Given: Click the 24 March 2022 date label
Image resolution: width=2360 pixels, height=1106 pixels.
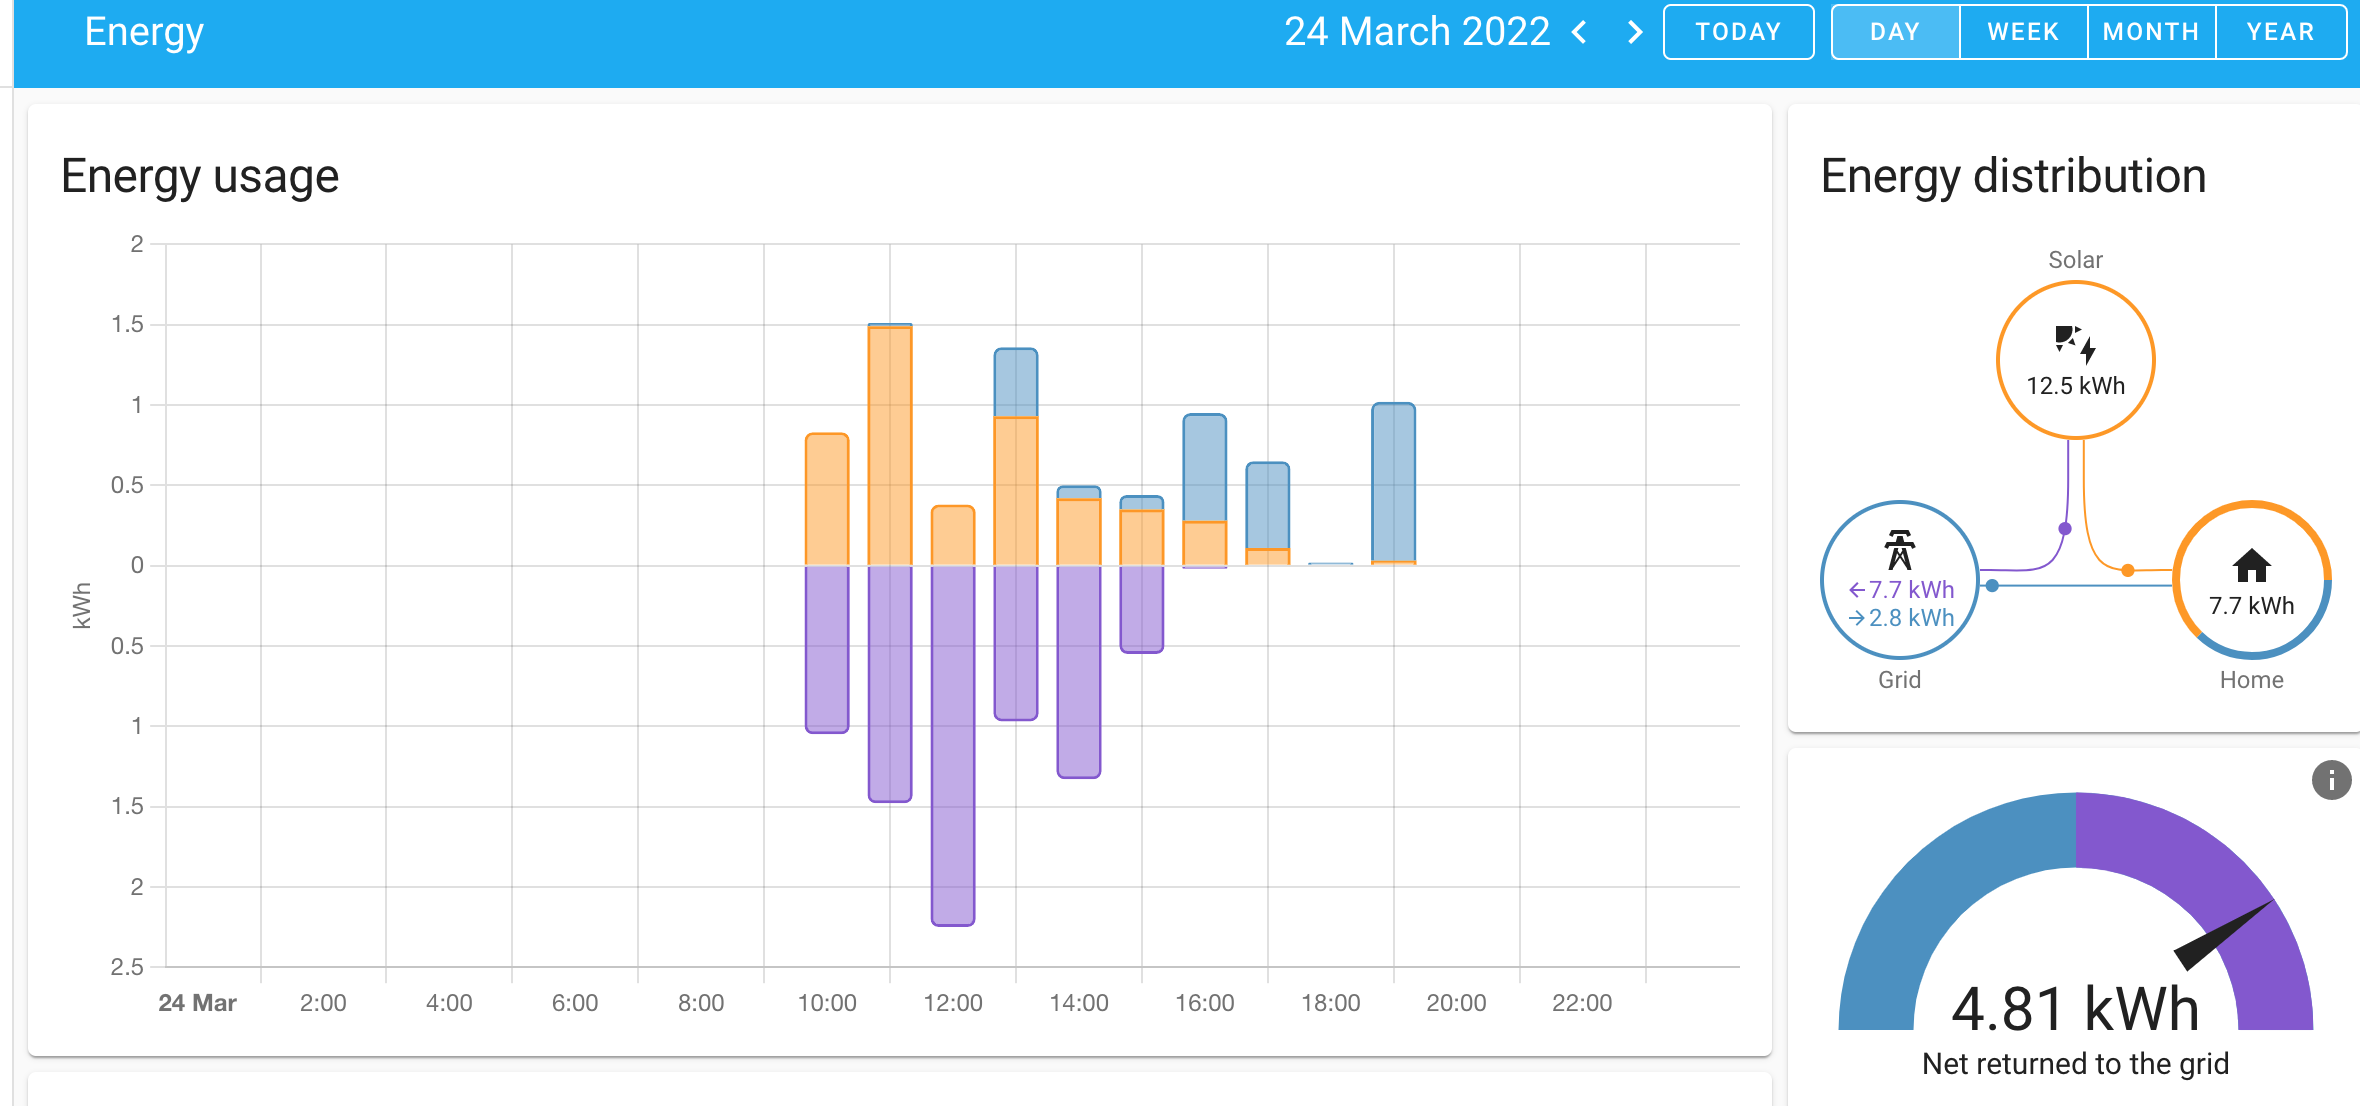Looking at the screenshot, I should 1416,32.
